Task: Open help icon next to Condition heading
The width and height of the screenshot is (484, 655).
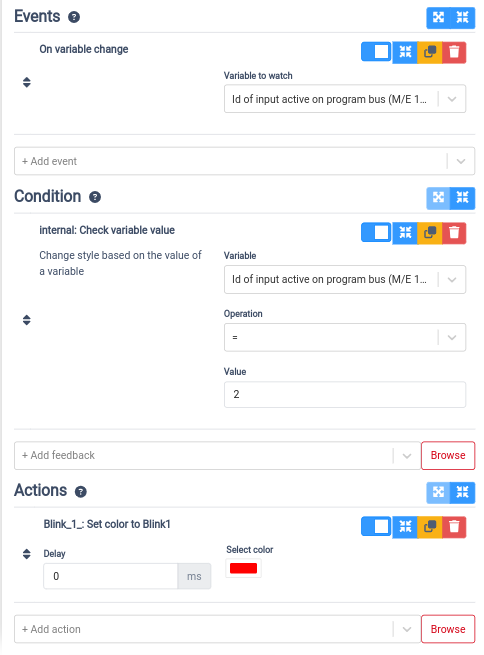Action: [x=95, y=197]
